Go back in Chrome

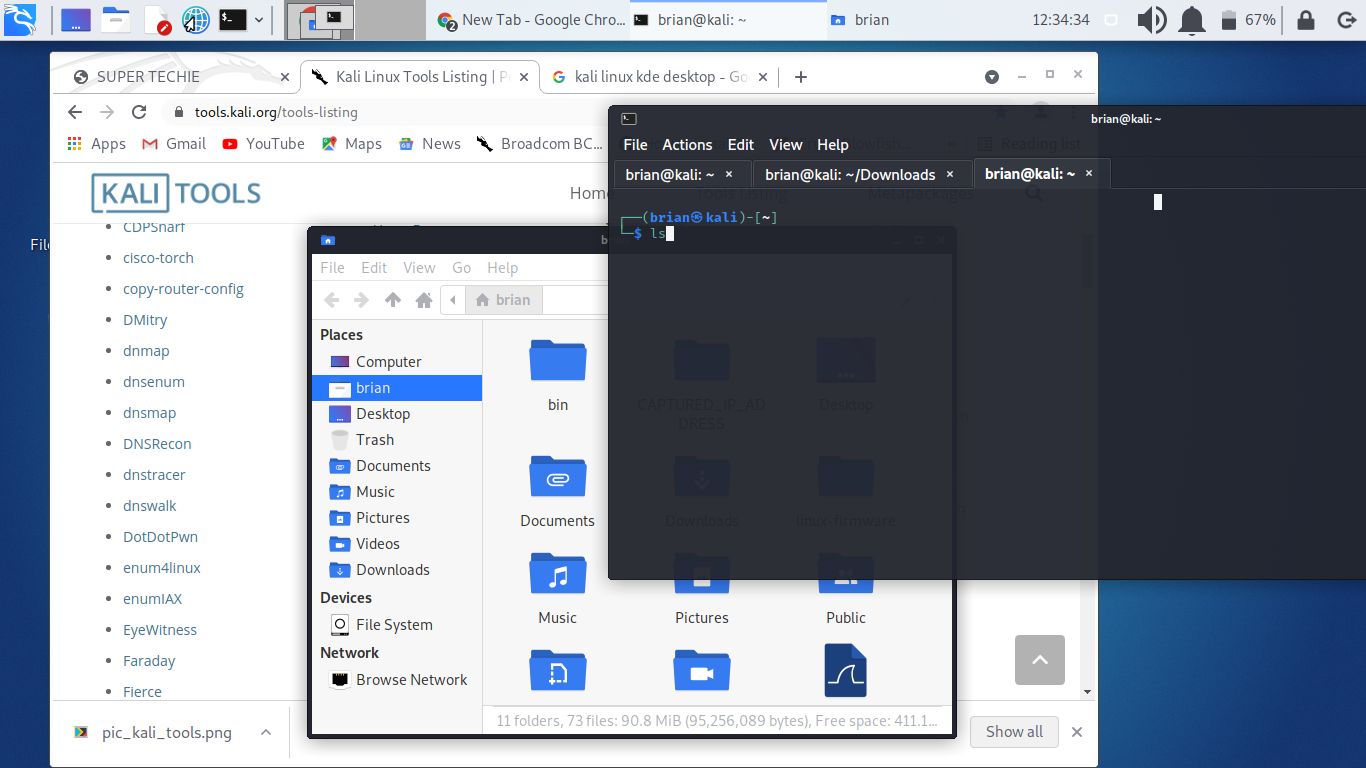tap(74, 112)
